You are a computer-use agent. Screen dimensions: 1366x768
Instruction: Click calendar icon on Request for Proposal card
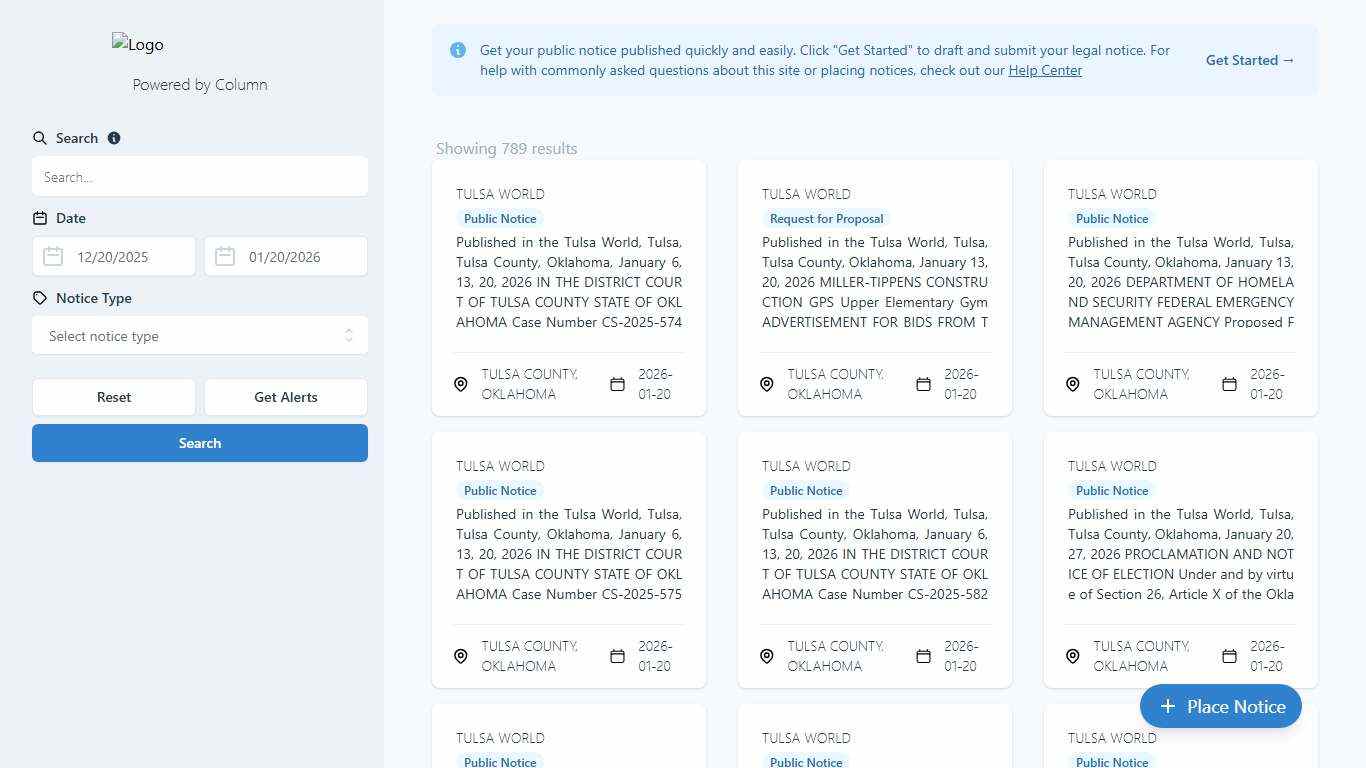tap(923, 384)
